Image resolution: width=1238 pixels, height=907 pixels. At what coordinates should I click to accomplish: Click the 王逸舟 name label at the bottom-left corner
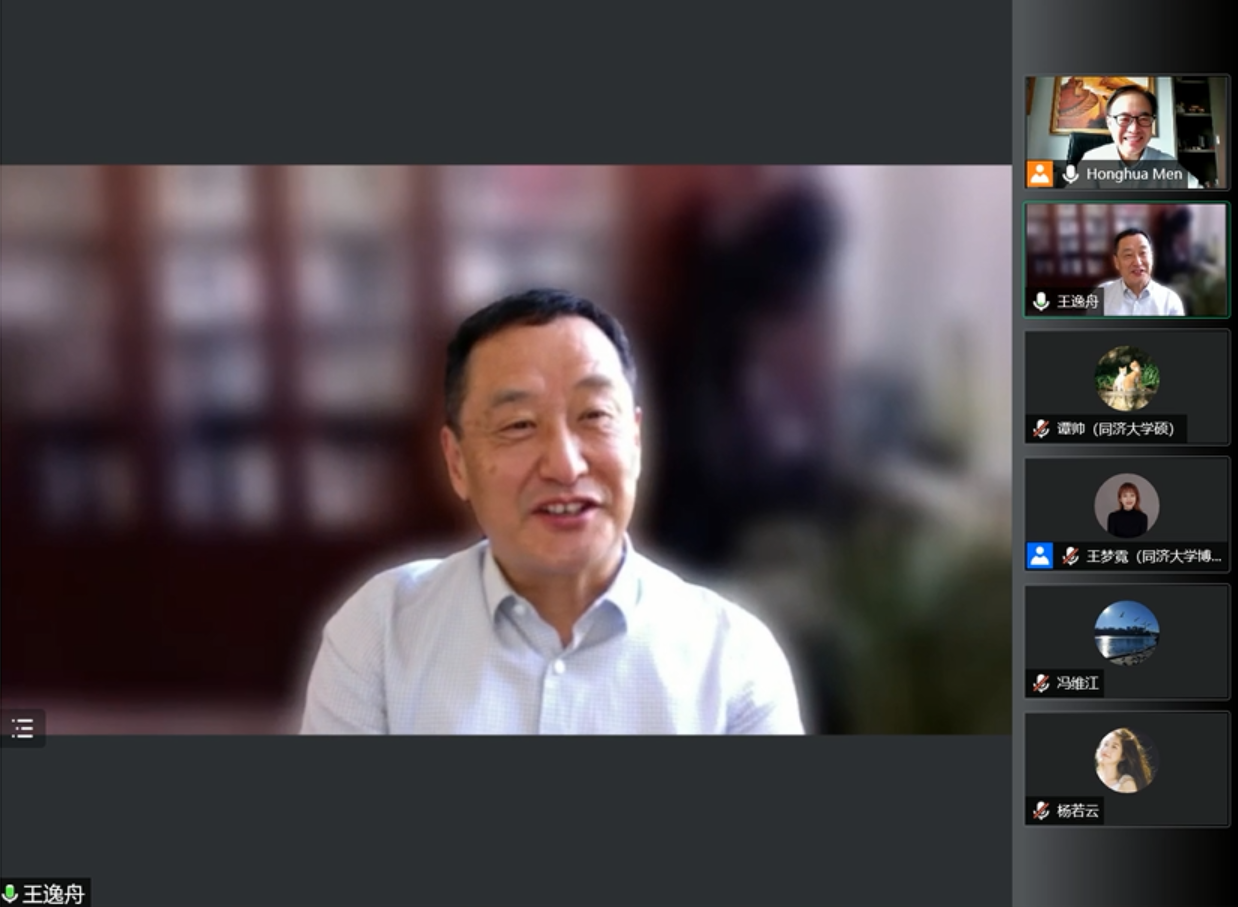pos(54,893)
